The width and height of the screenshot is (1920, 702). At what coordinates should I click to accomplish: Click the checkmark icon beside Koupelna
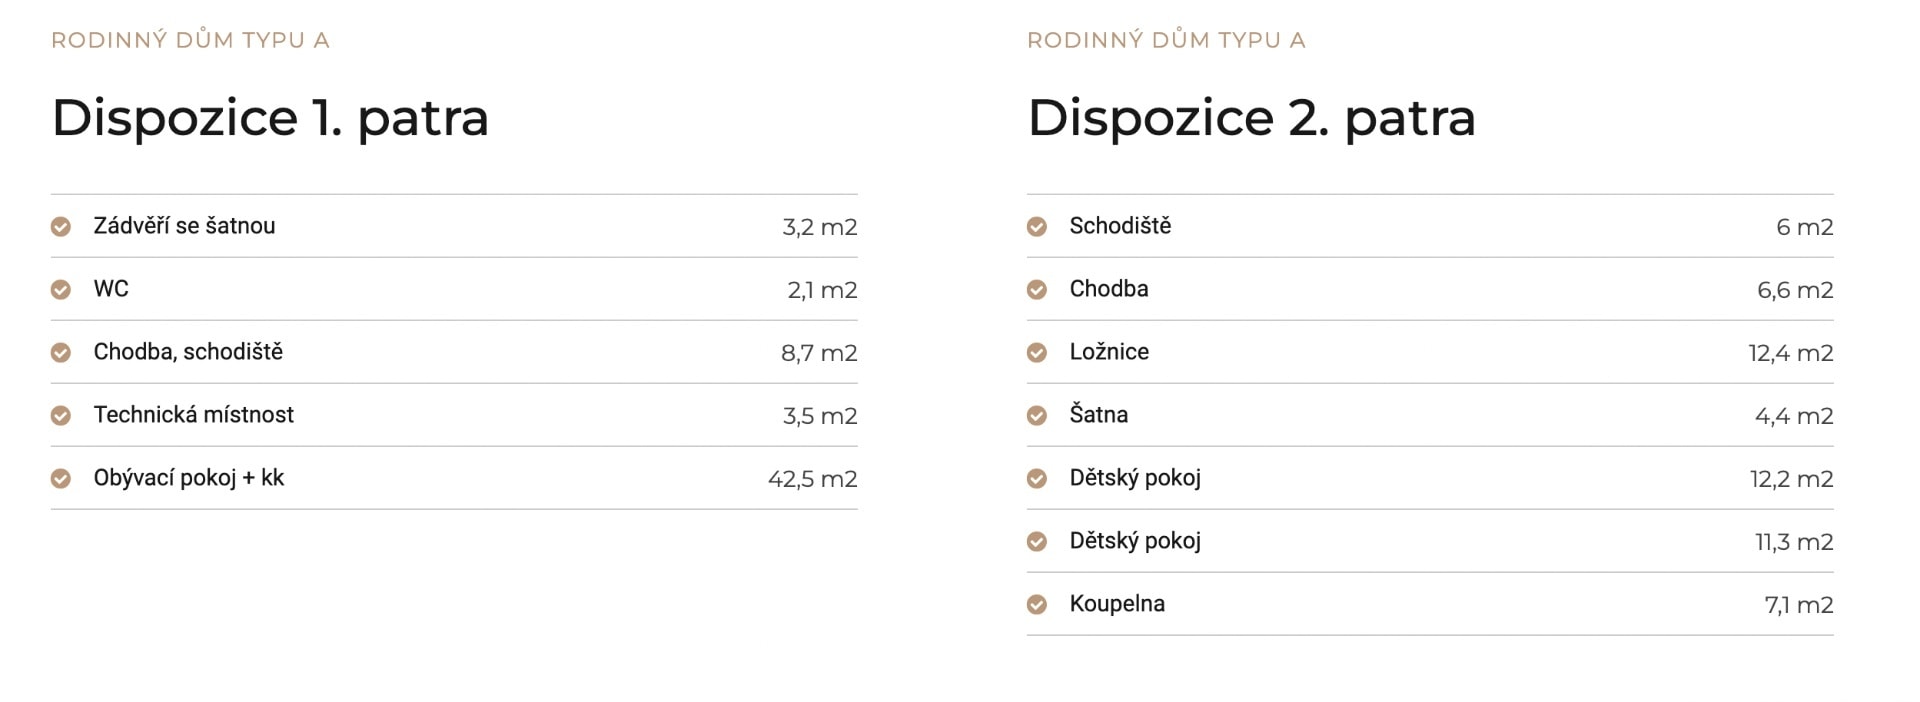point(1037,605)
